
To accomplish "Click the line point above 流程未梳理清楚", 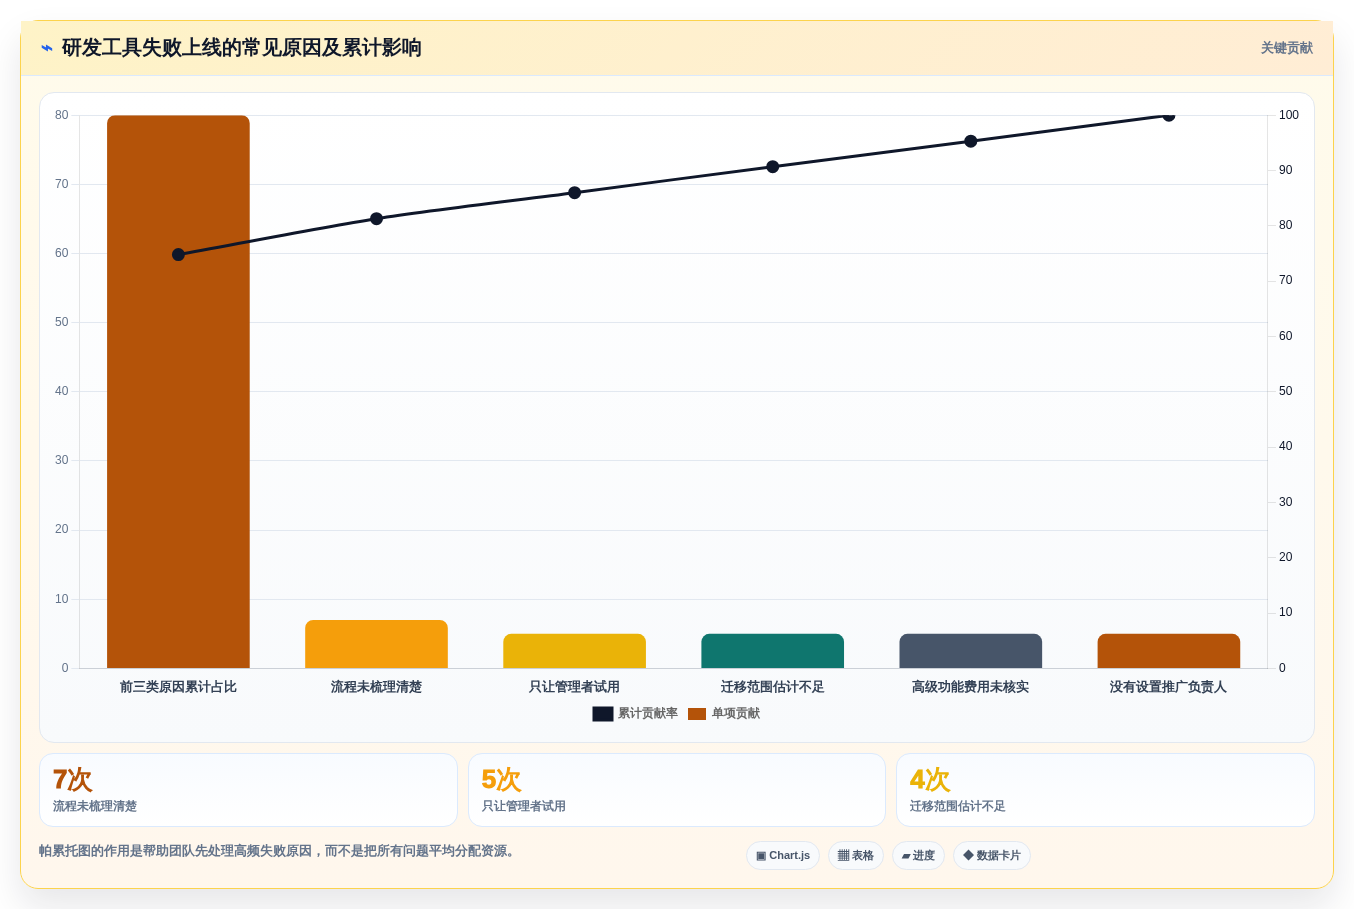I will pos(376,219).
